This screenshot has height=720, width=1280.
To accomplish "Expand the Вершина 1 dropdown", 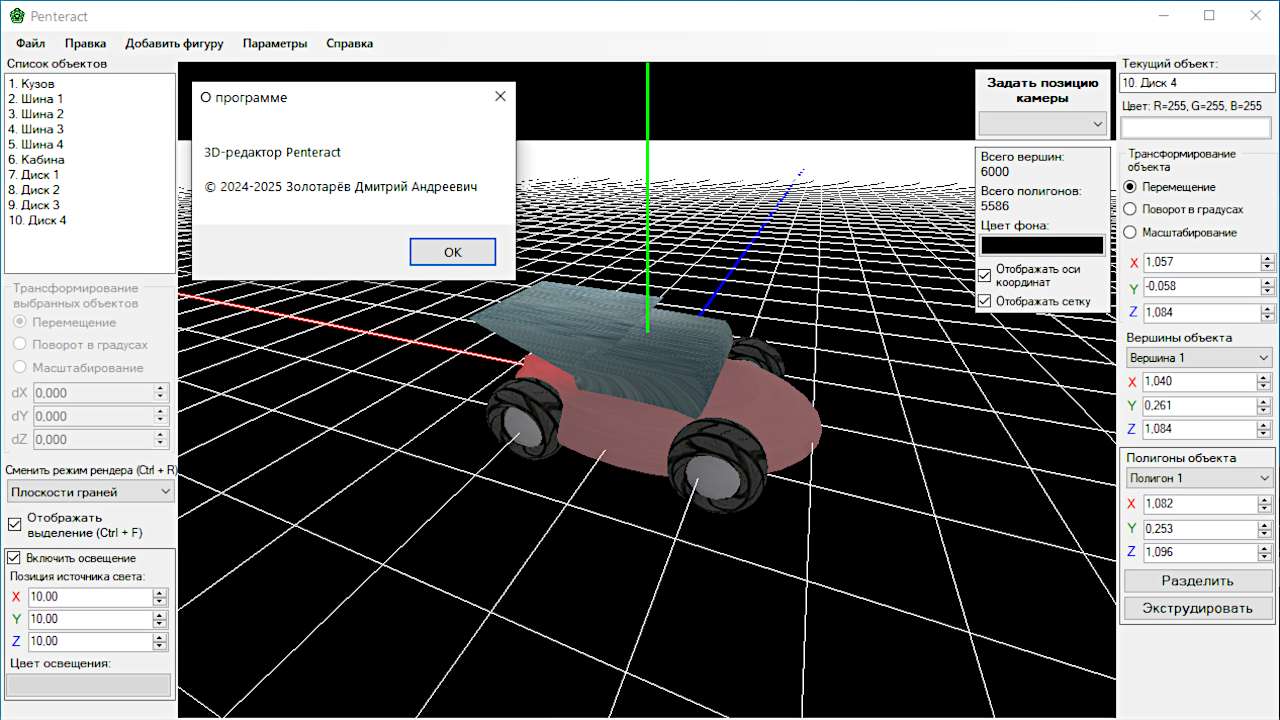I will [x=1197, y=358].
